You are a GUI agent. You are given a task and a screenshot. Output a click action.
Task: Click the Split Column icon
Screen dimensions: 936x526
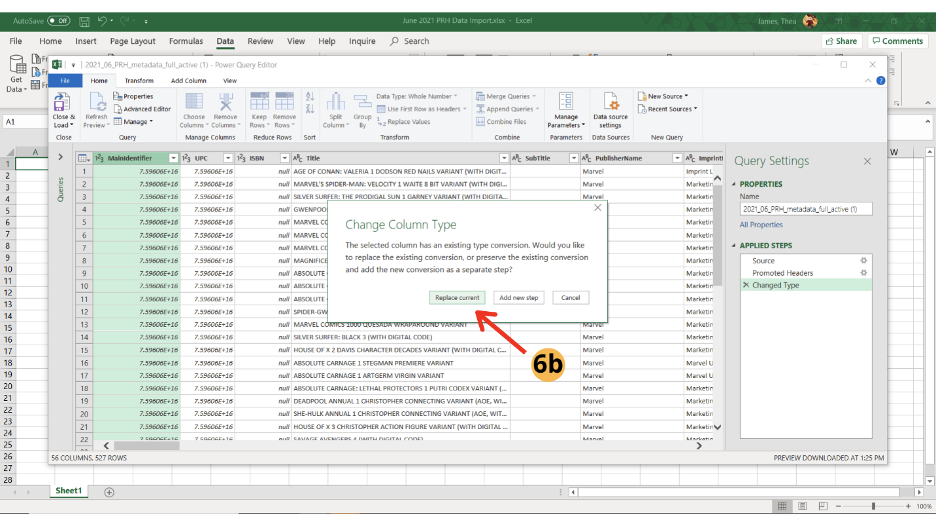pyautogui.click(x=335, y=101)
